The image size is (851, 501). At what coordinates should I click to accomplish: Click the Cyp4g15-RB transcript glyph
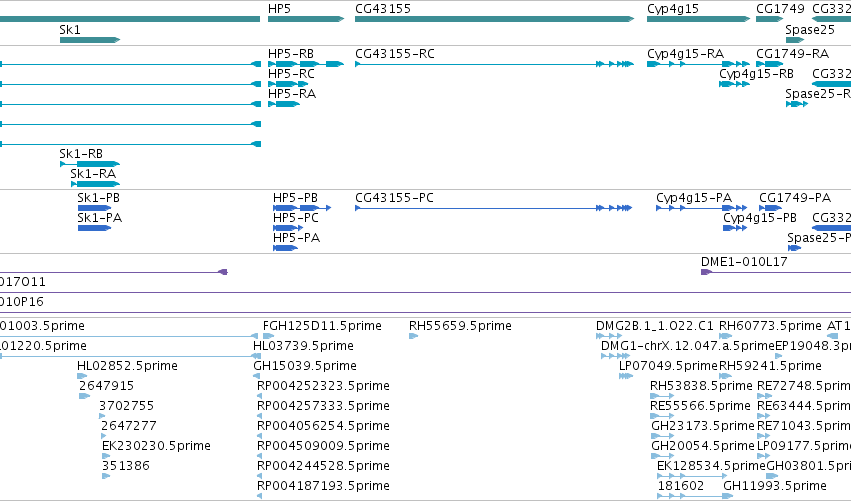pyautogui.click(x=734, y=84)
